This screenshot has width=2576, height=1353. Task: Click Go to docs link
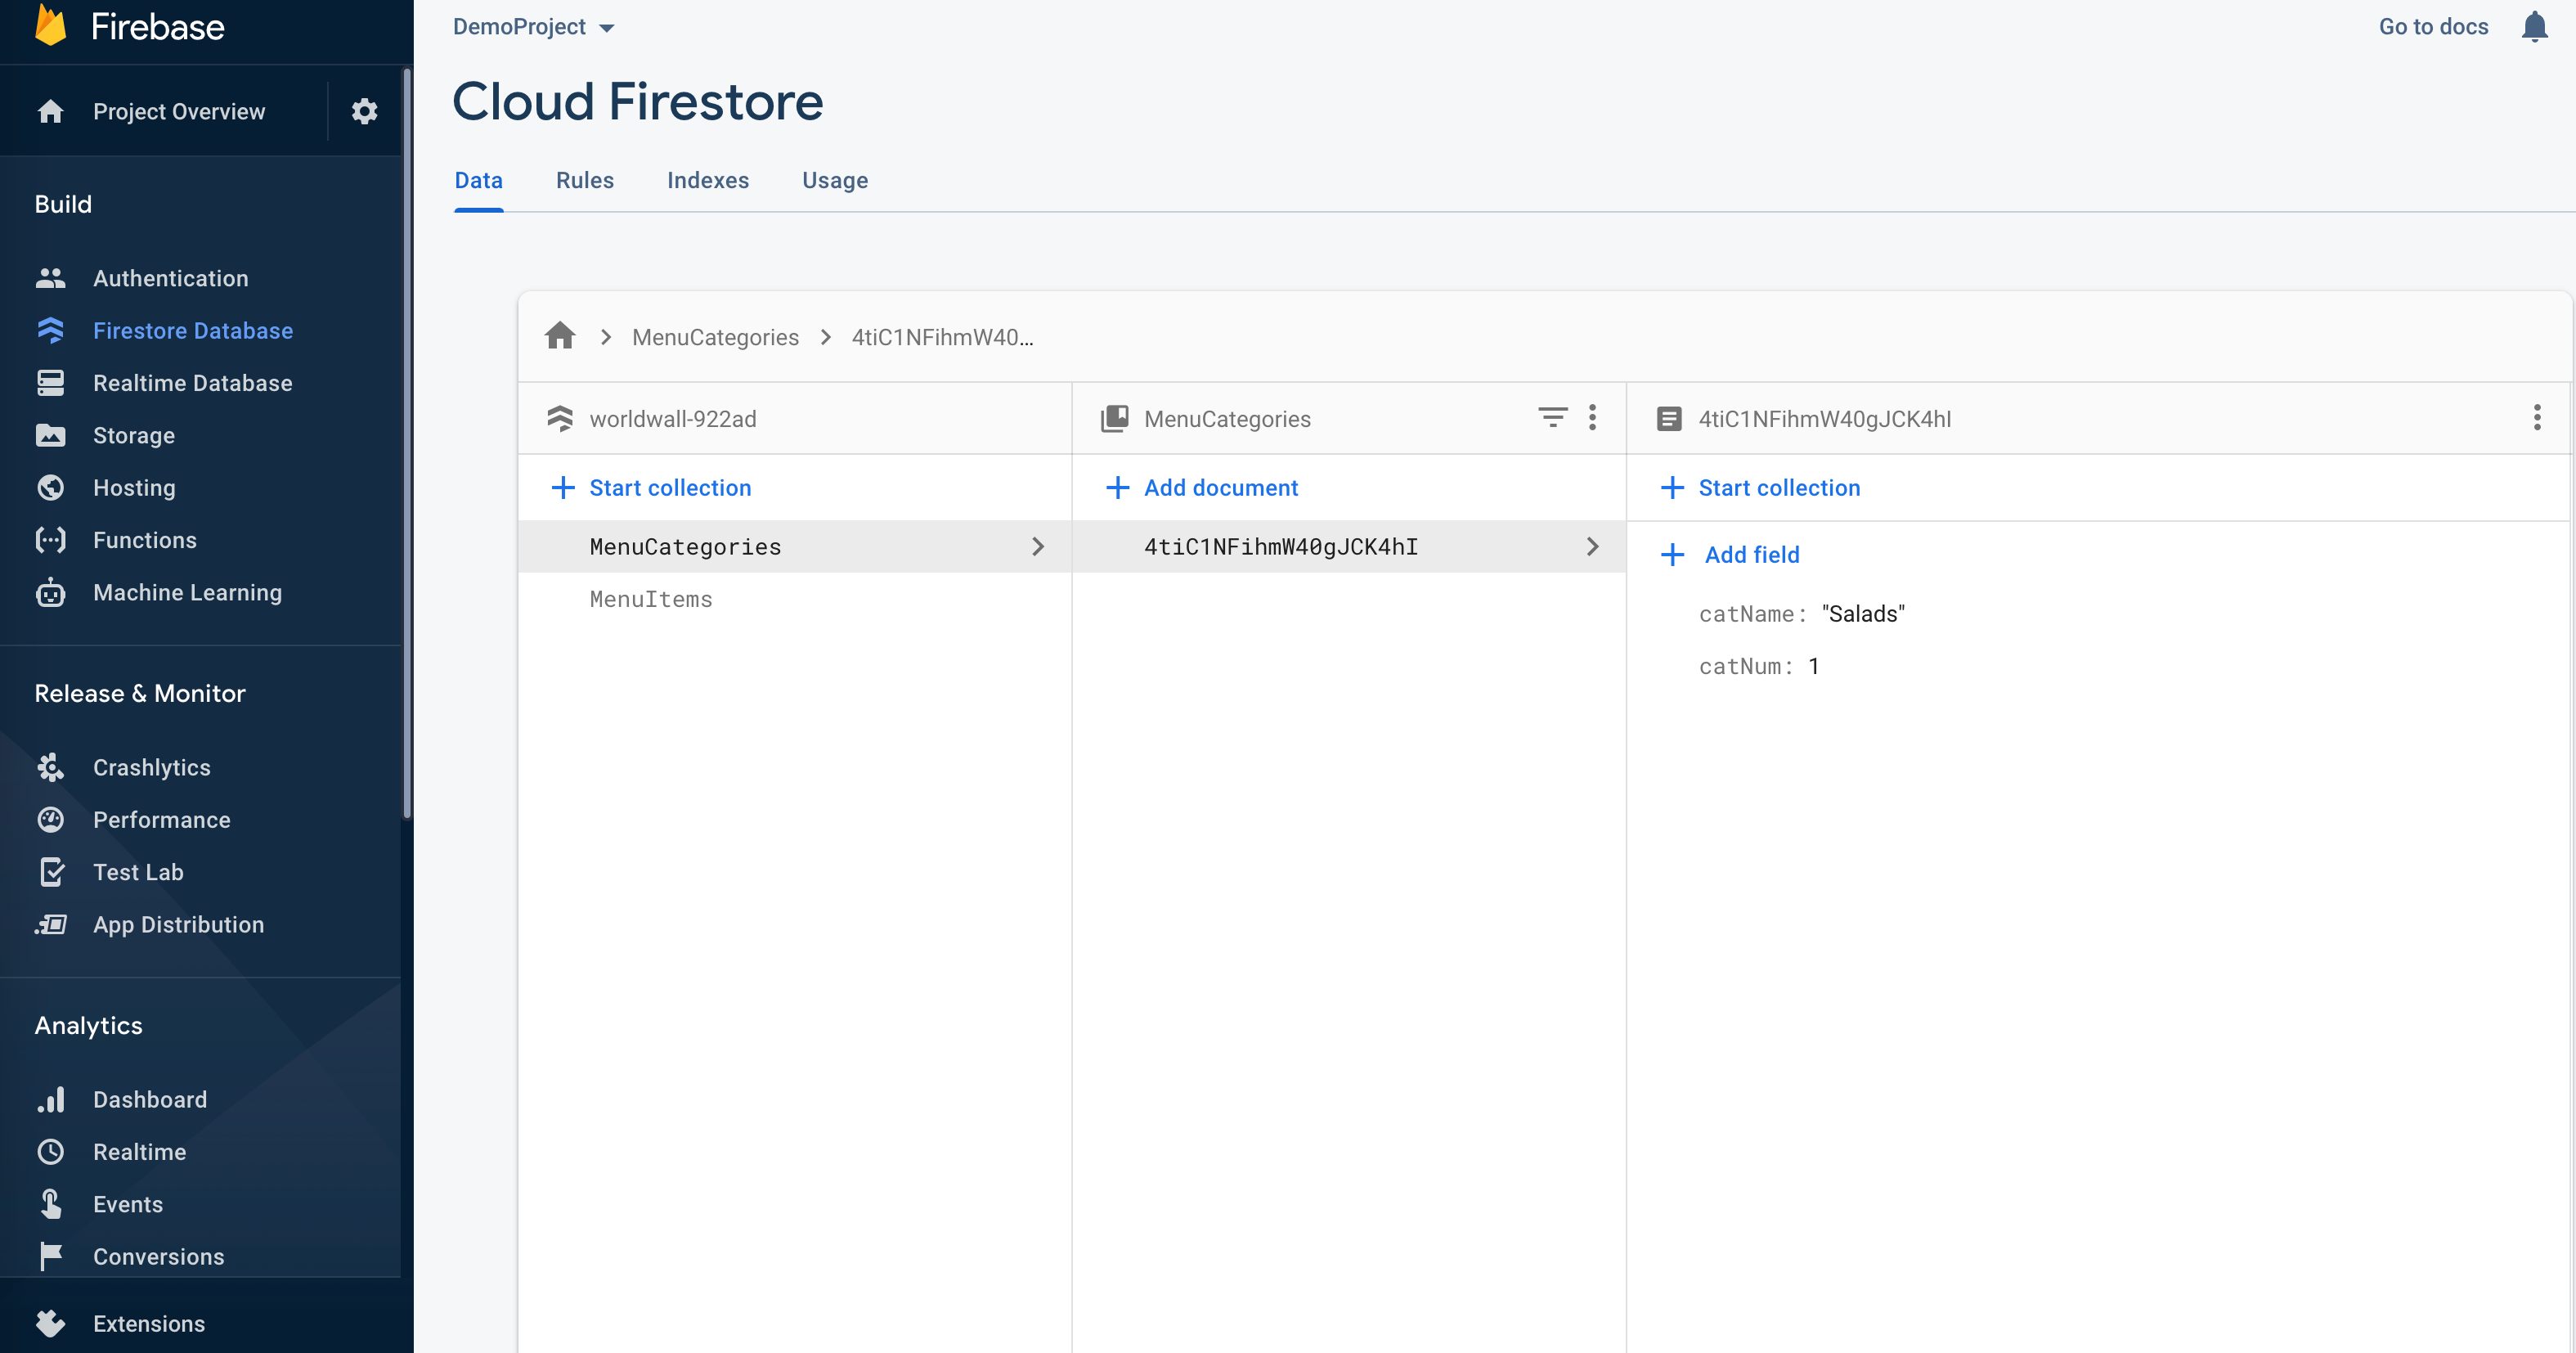pyautogui.click(x=2432, y=27)
